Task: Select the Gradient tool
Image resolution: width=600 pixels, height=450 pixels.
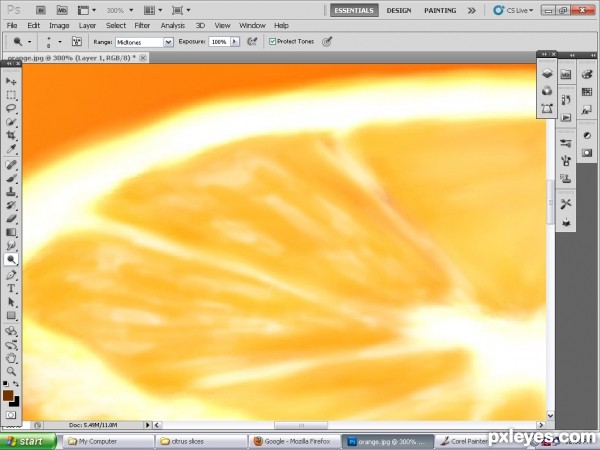Action: click(11, 232)
